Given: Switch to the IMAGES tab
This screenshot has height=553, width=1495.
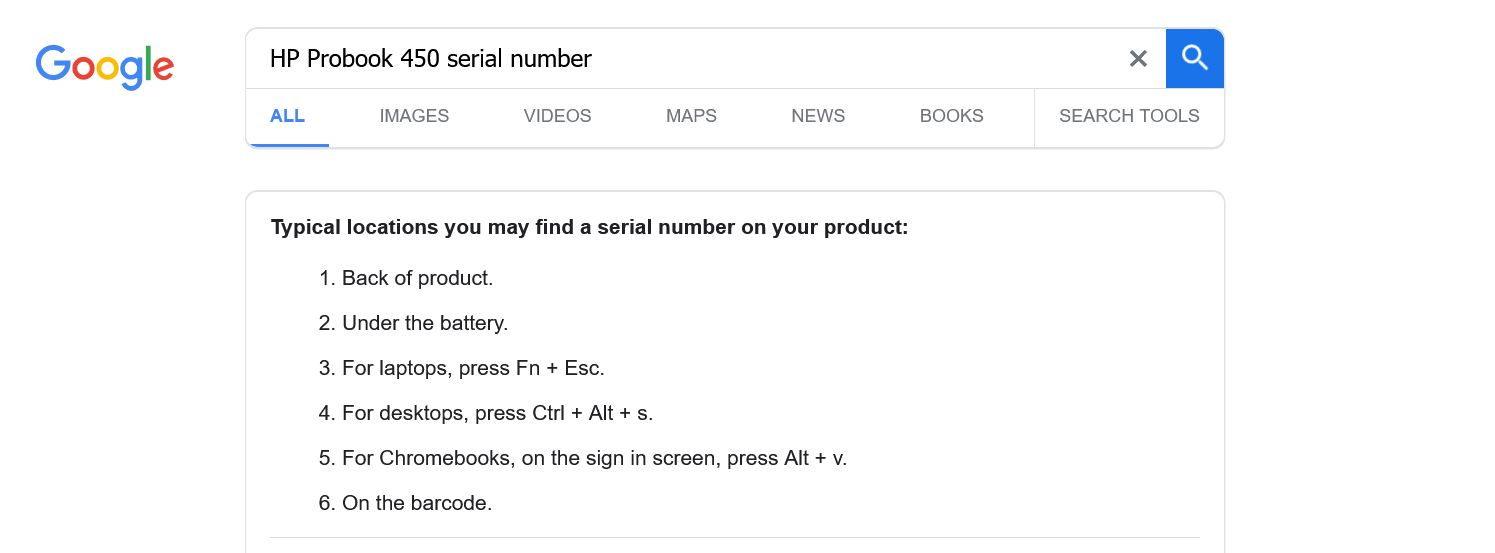Looking at the screenshot, I should (x=414, y=116).
